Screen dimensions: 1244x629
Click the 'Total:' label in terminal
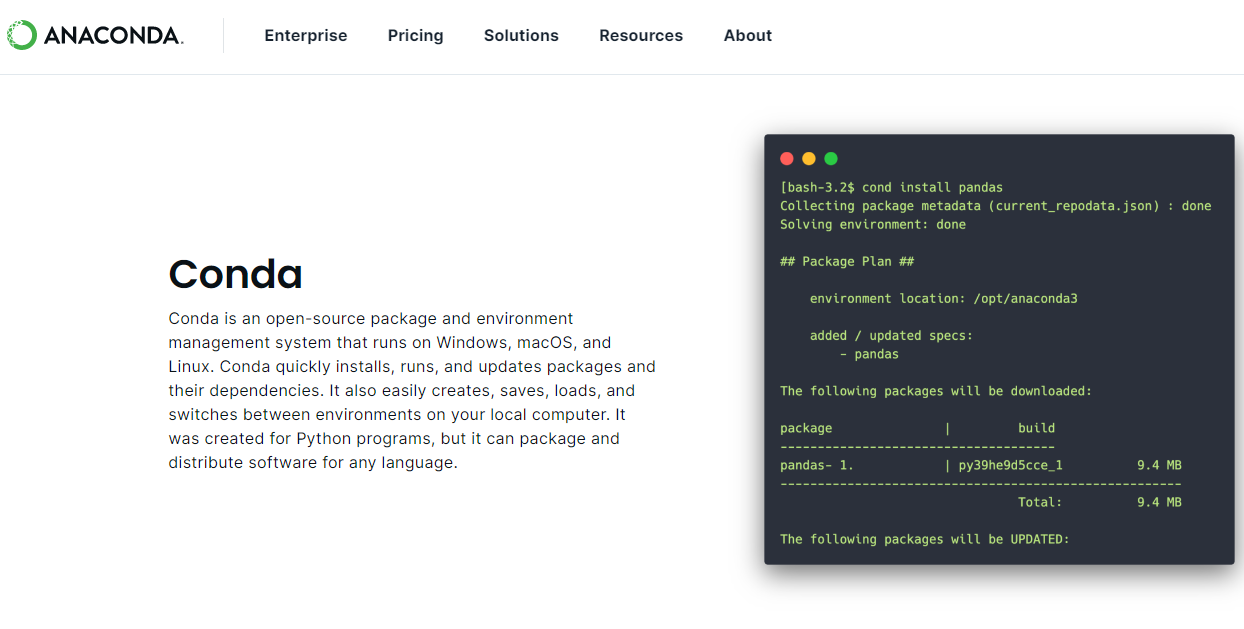(1040, 502)
